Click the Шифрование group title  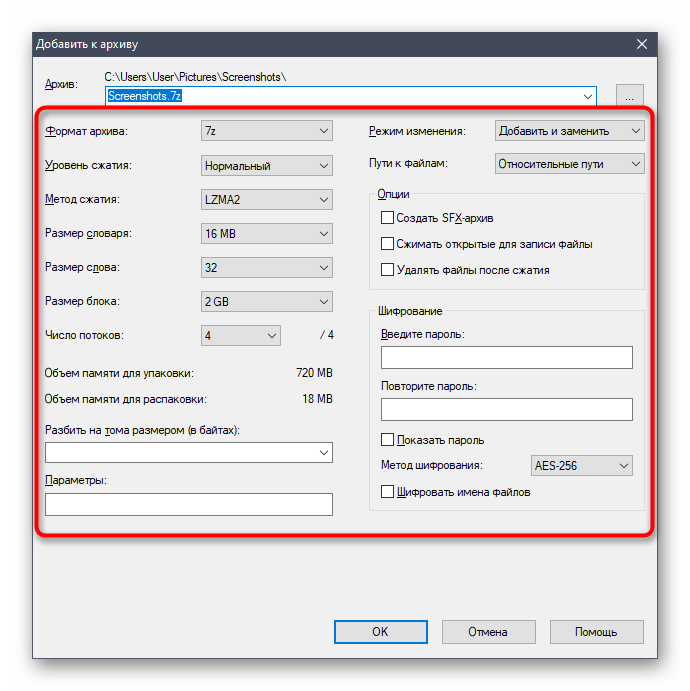pos(410,311)
